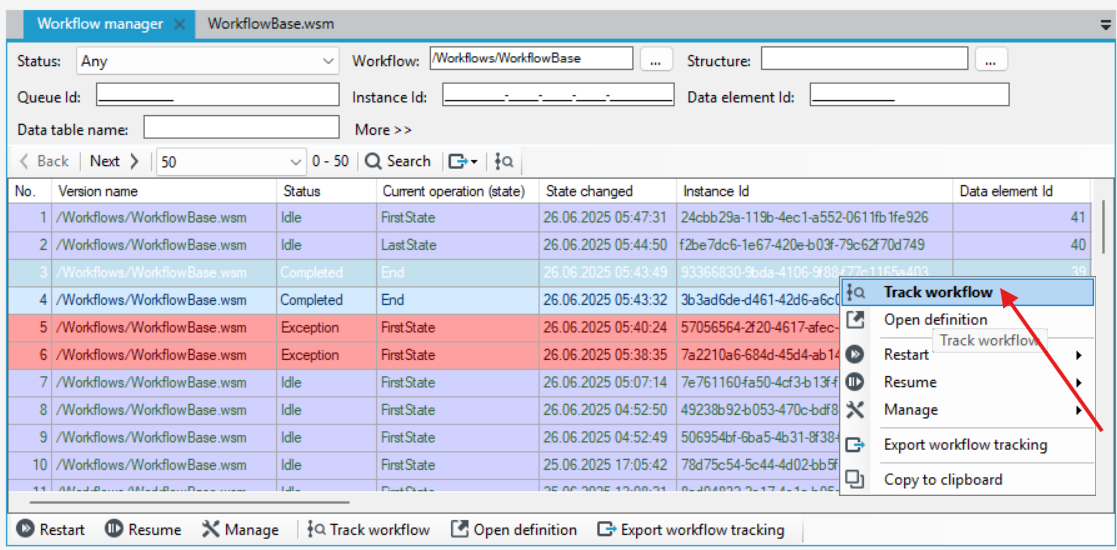Image resolution: width=1117 pixels, height=550 pixels.
Task: Click the Data table name input field
Action: click(241, 128)
